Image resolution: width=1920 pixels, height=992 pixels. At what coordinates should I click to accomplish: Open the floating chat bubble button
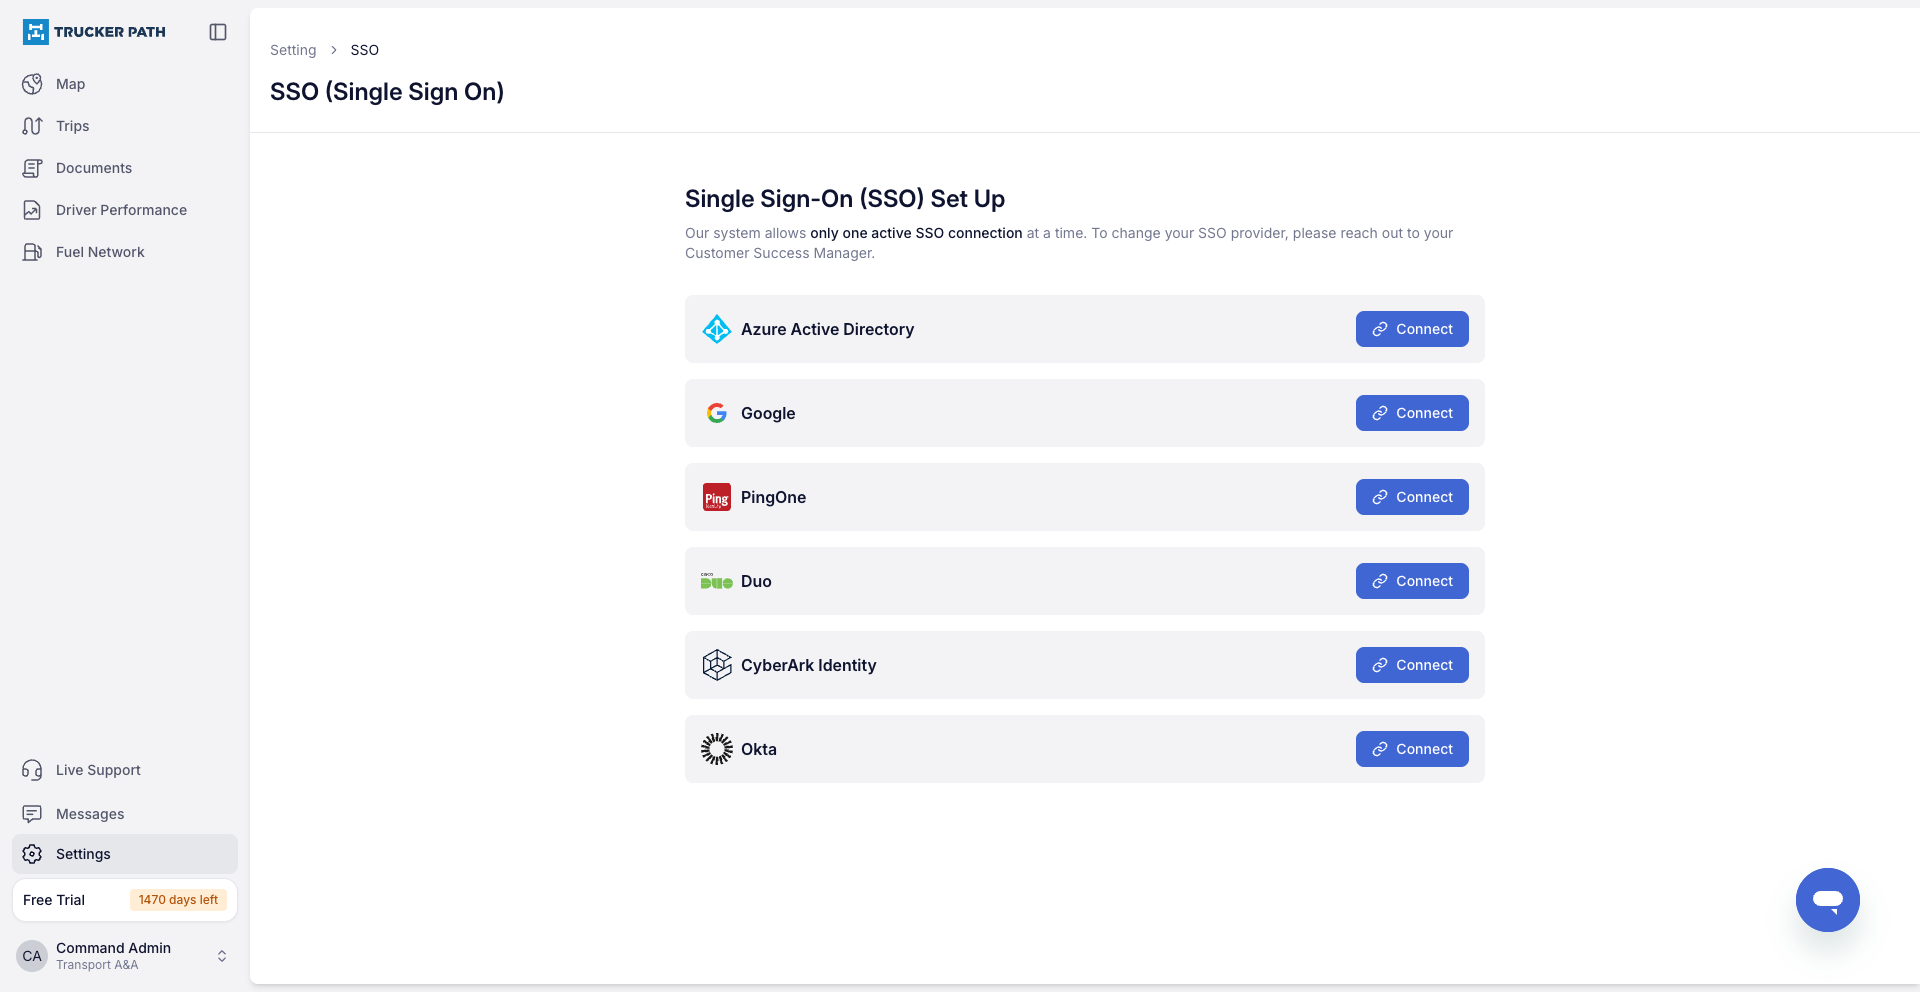pos(1827,900)
